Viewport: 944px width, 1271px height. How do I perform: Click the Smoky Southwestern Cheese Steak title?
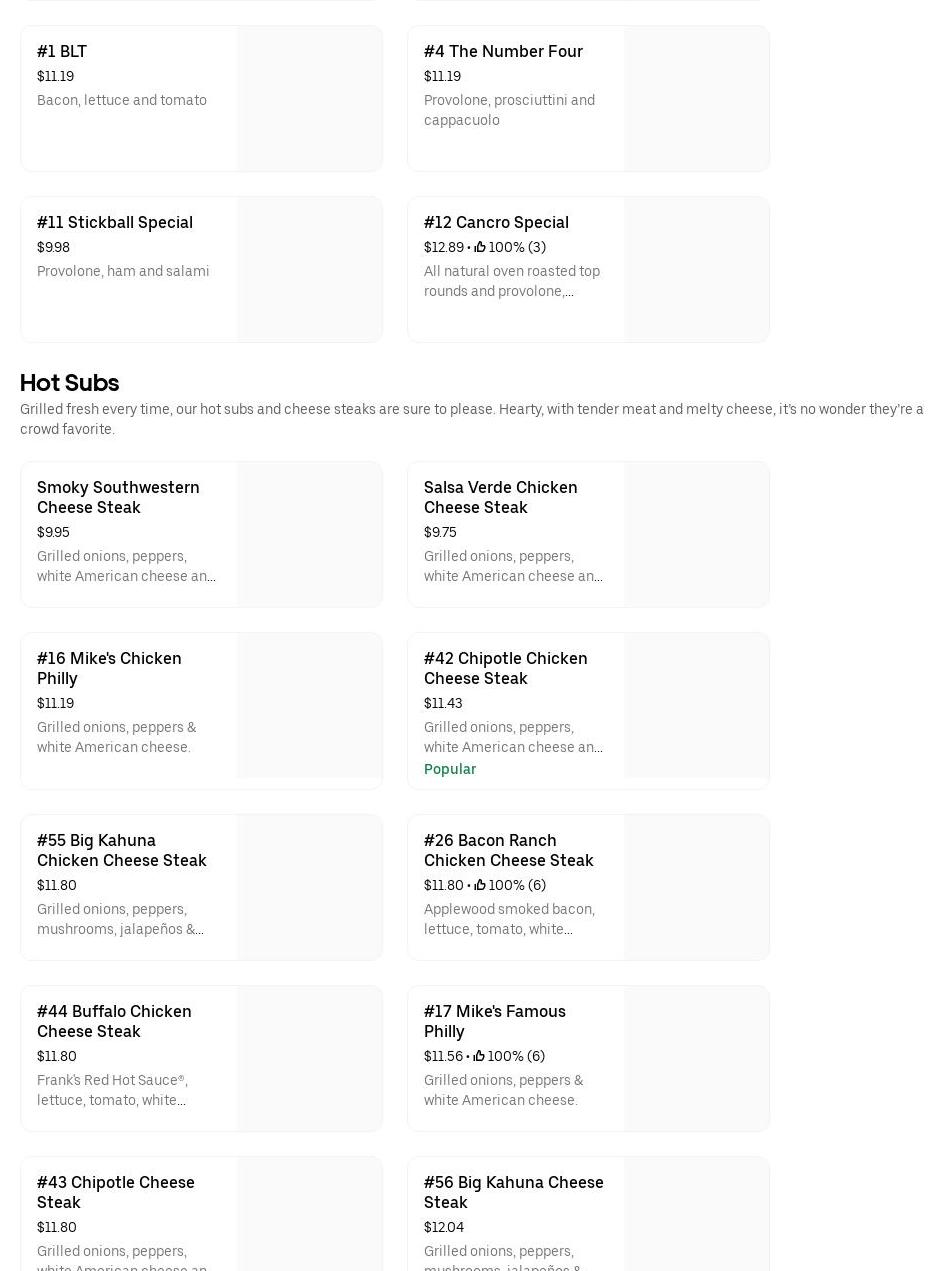[118, 497]
